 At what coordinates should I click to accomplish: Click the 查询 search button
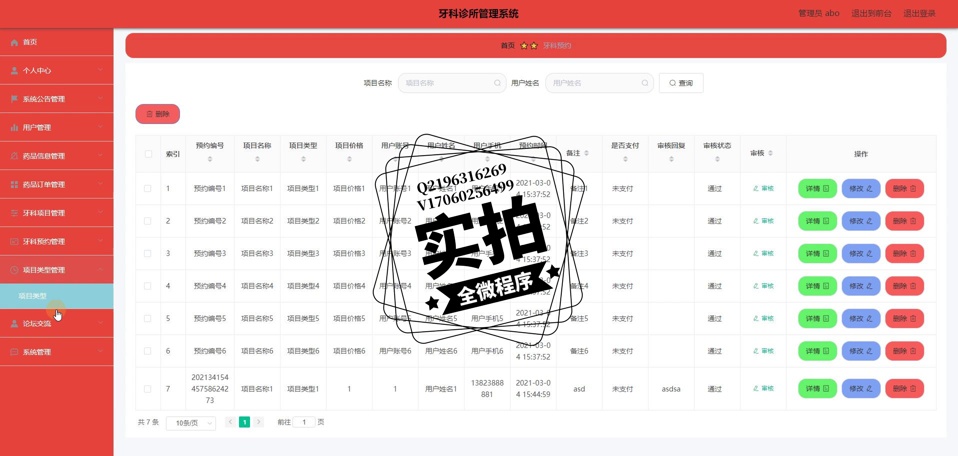pos(681,83)
